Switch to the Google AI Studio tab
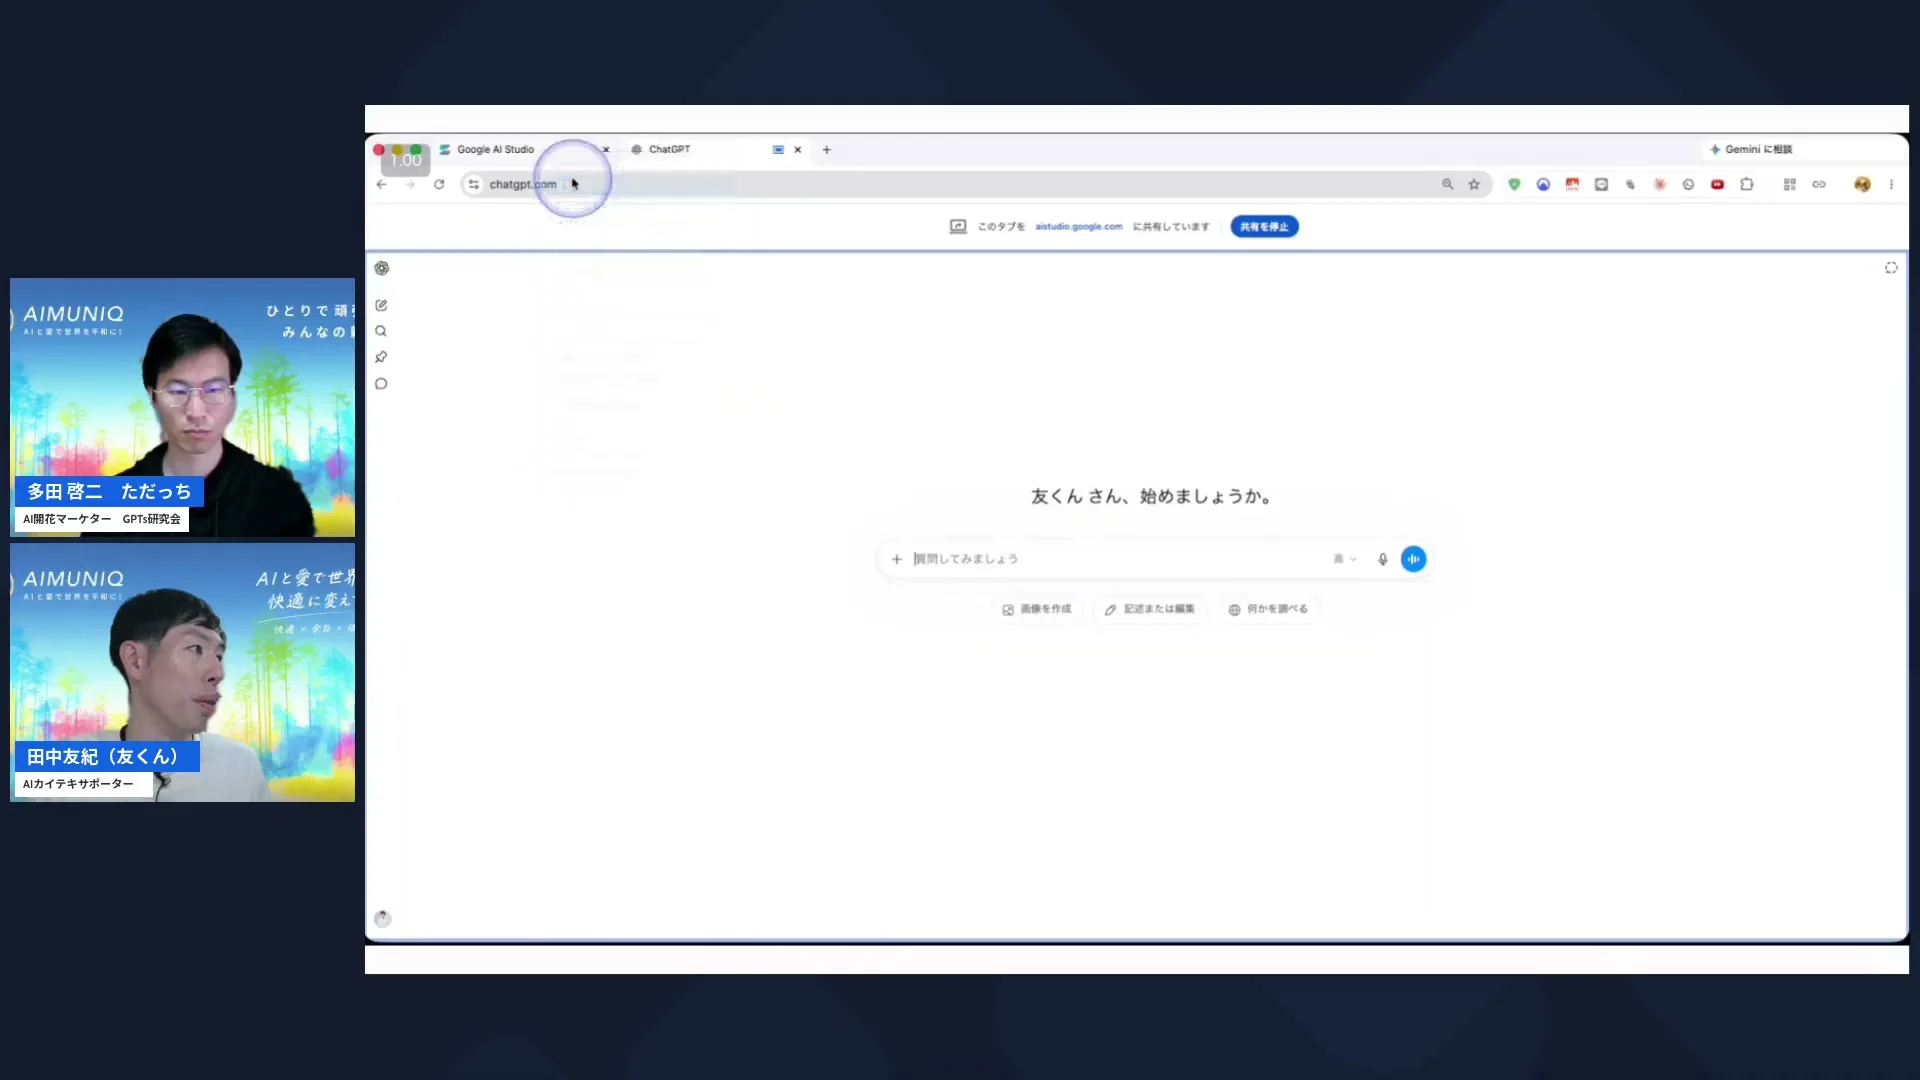Screen dimensions: 1920x1080 pyautogui.click(x=496, y=149)
